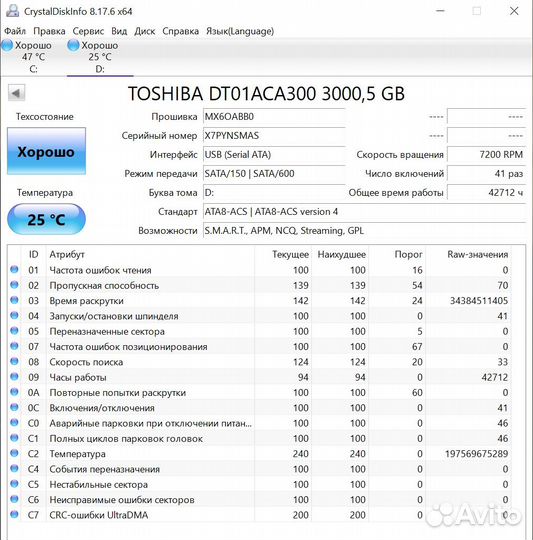Select row Частота ошибок чтения
This screenshot has width=533, height=540.
point(259,270)
